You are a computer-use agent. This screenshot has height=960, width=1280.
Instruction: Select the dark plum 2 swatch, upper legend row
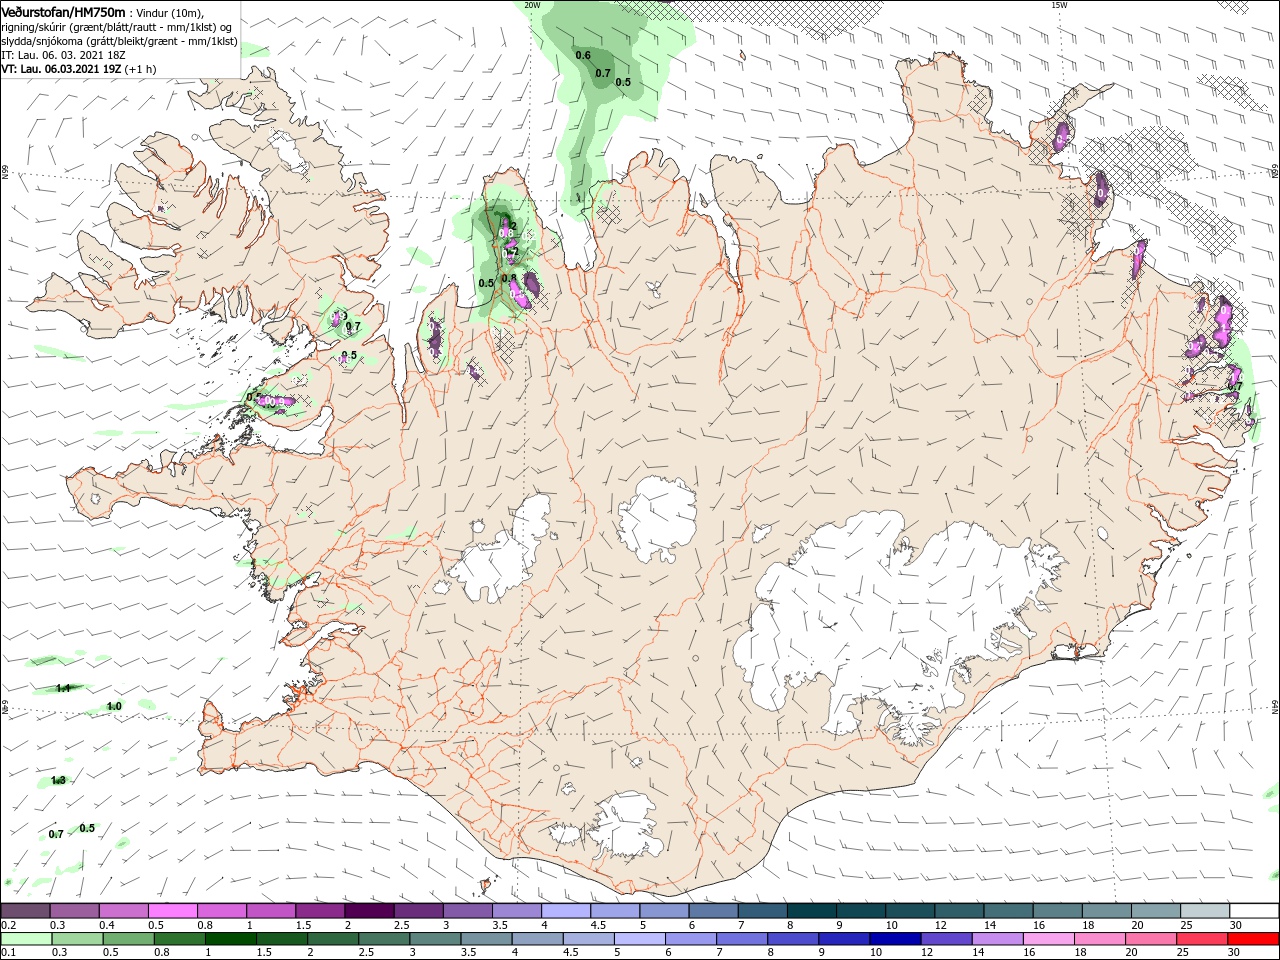click(x=369, y=911)
